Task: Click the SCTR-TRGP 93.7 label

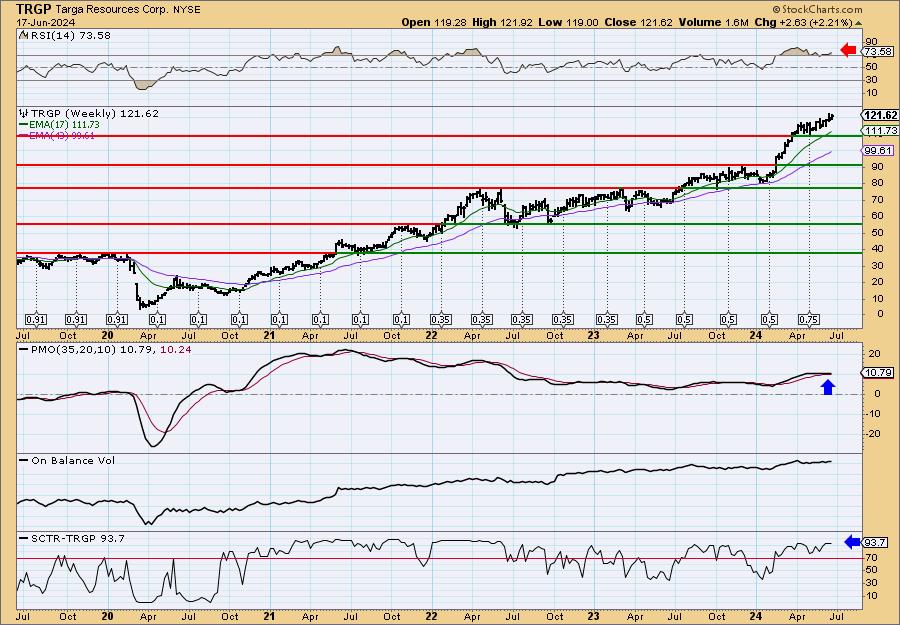Action: (x=77, y=538)
